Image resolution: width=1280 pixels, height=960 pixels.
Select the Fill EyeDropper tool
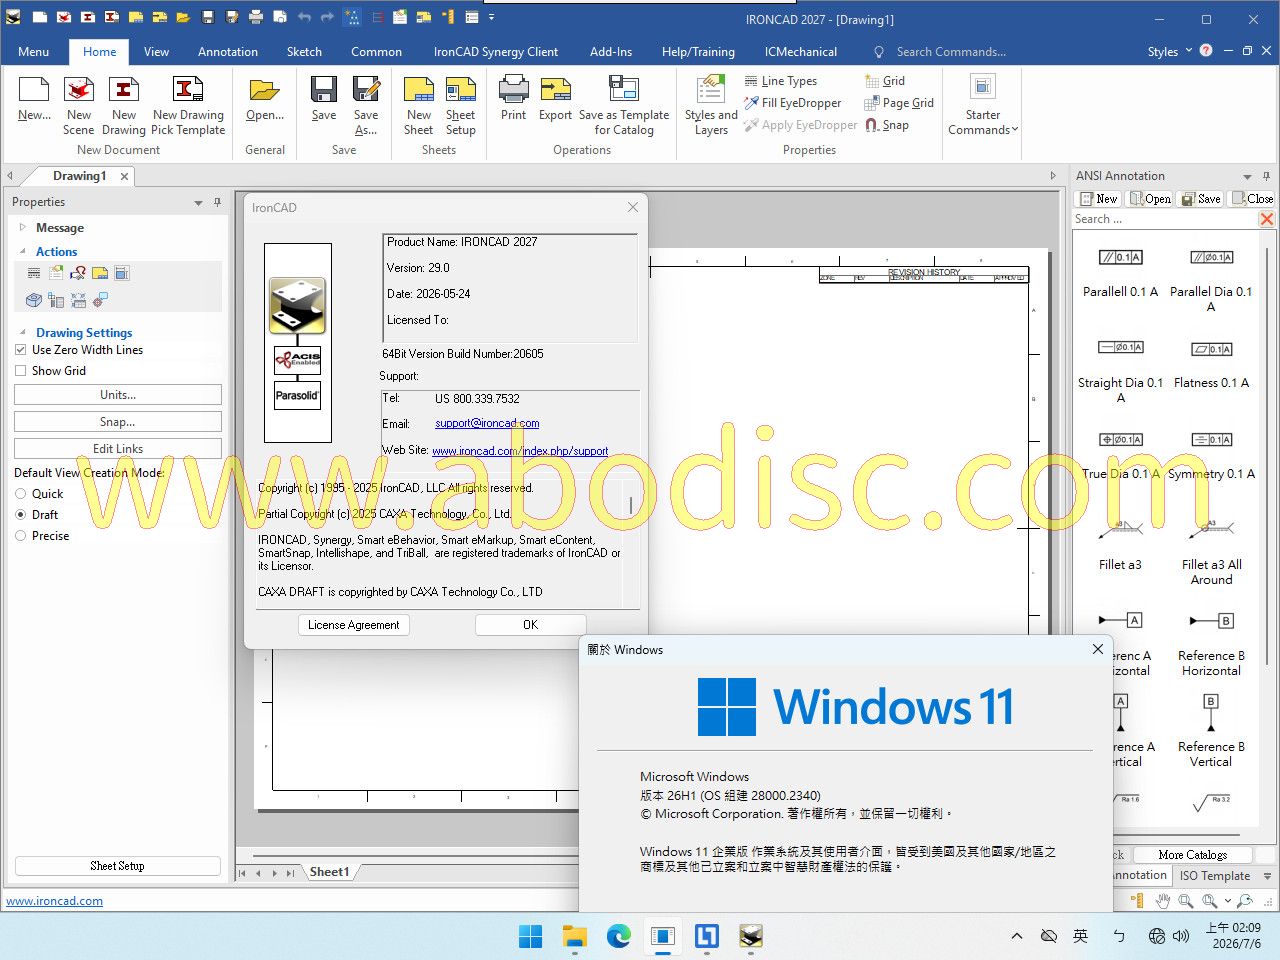[x=793, y=103]
